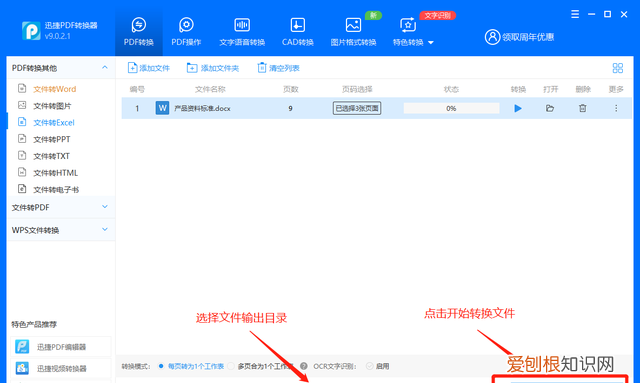This screenshot has height=383, width=640.
Task: Select 多页合为1个工作表 mode
Action: point(261,366)
